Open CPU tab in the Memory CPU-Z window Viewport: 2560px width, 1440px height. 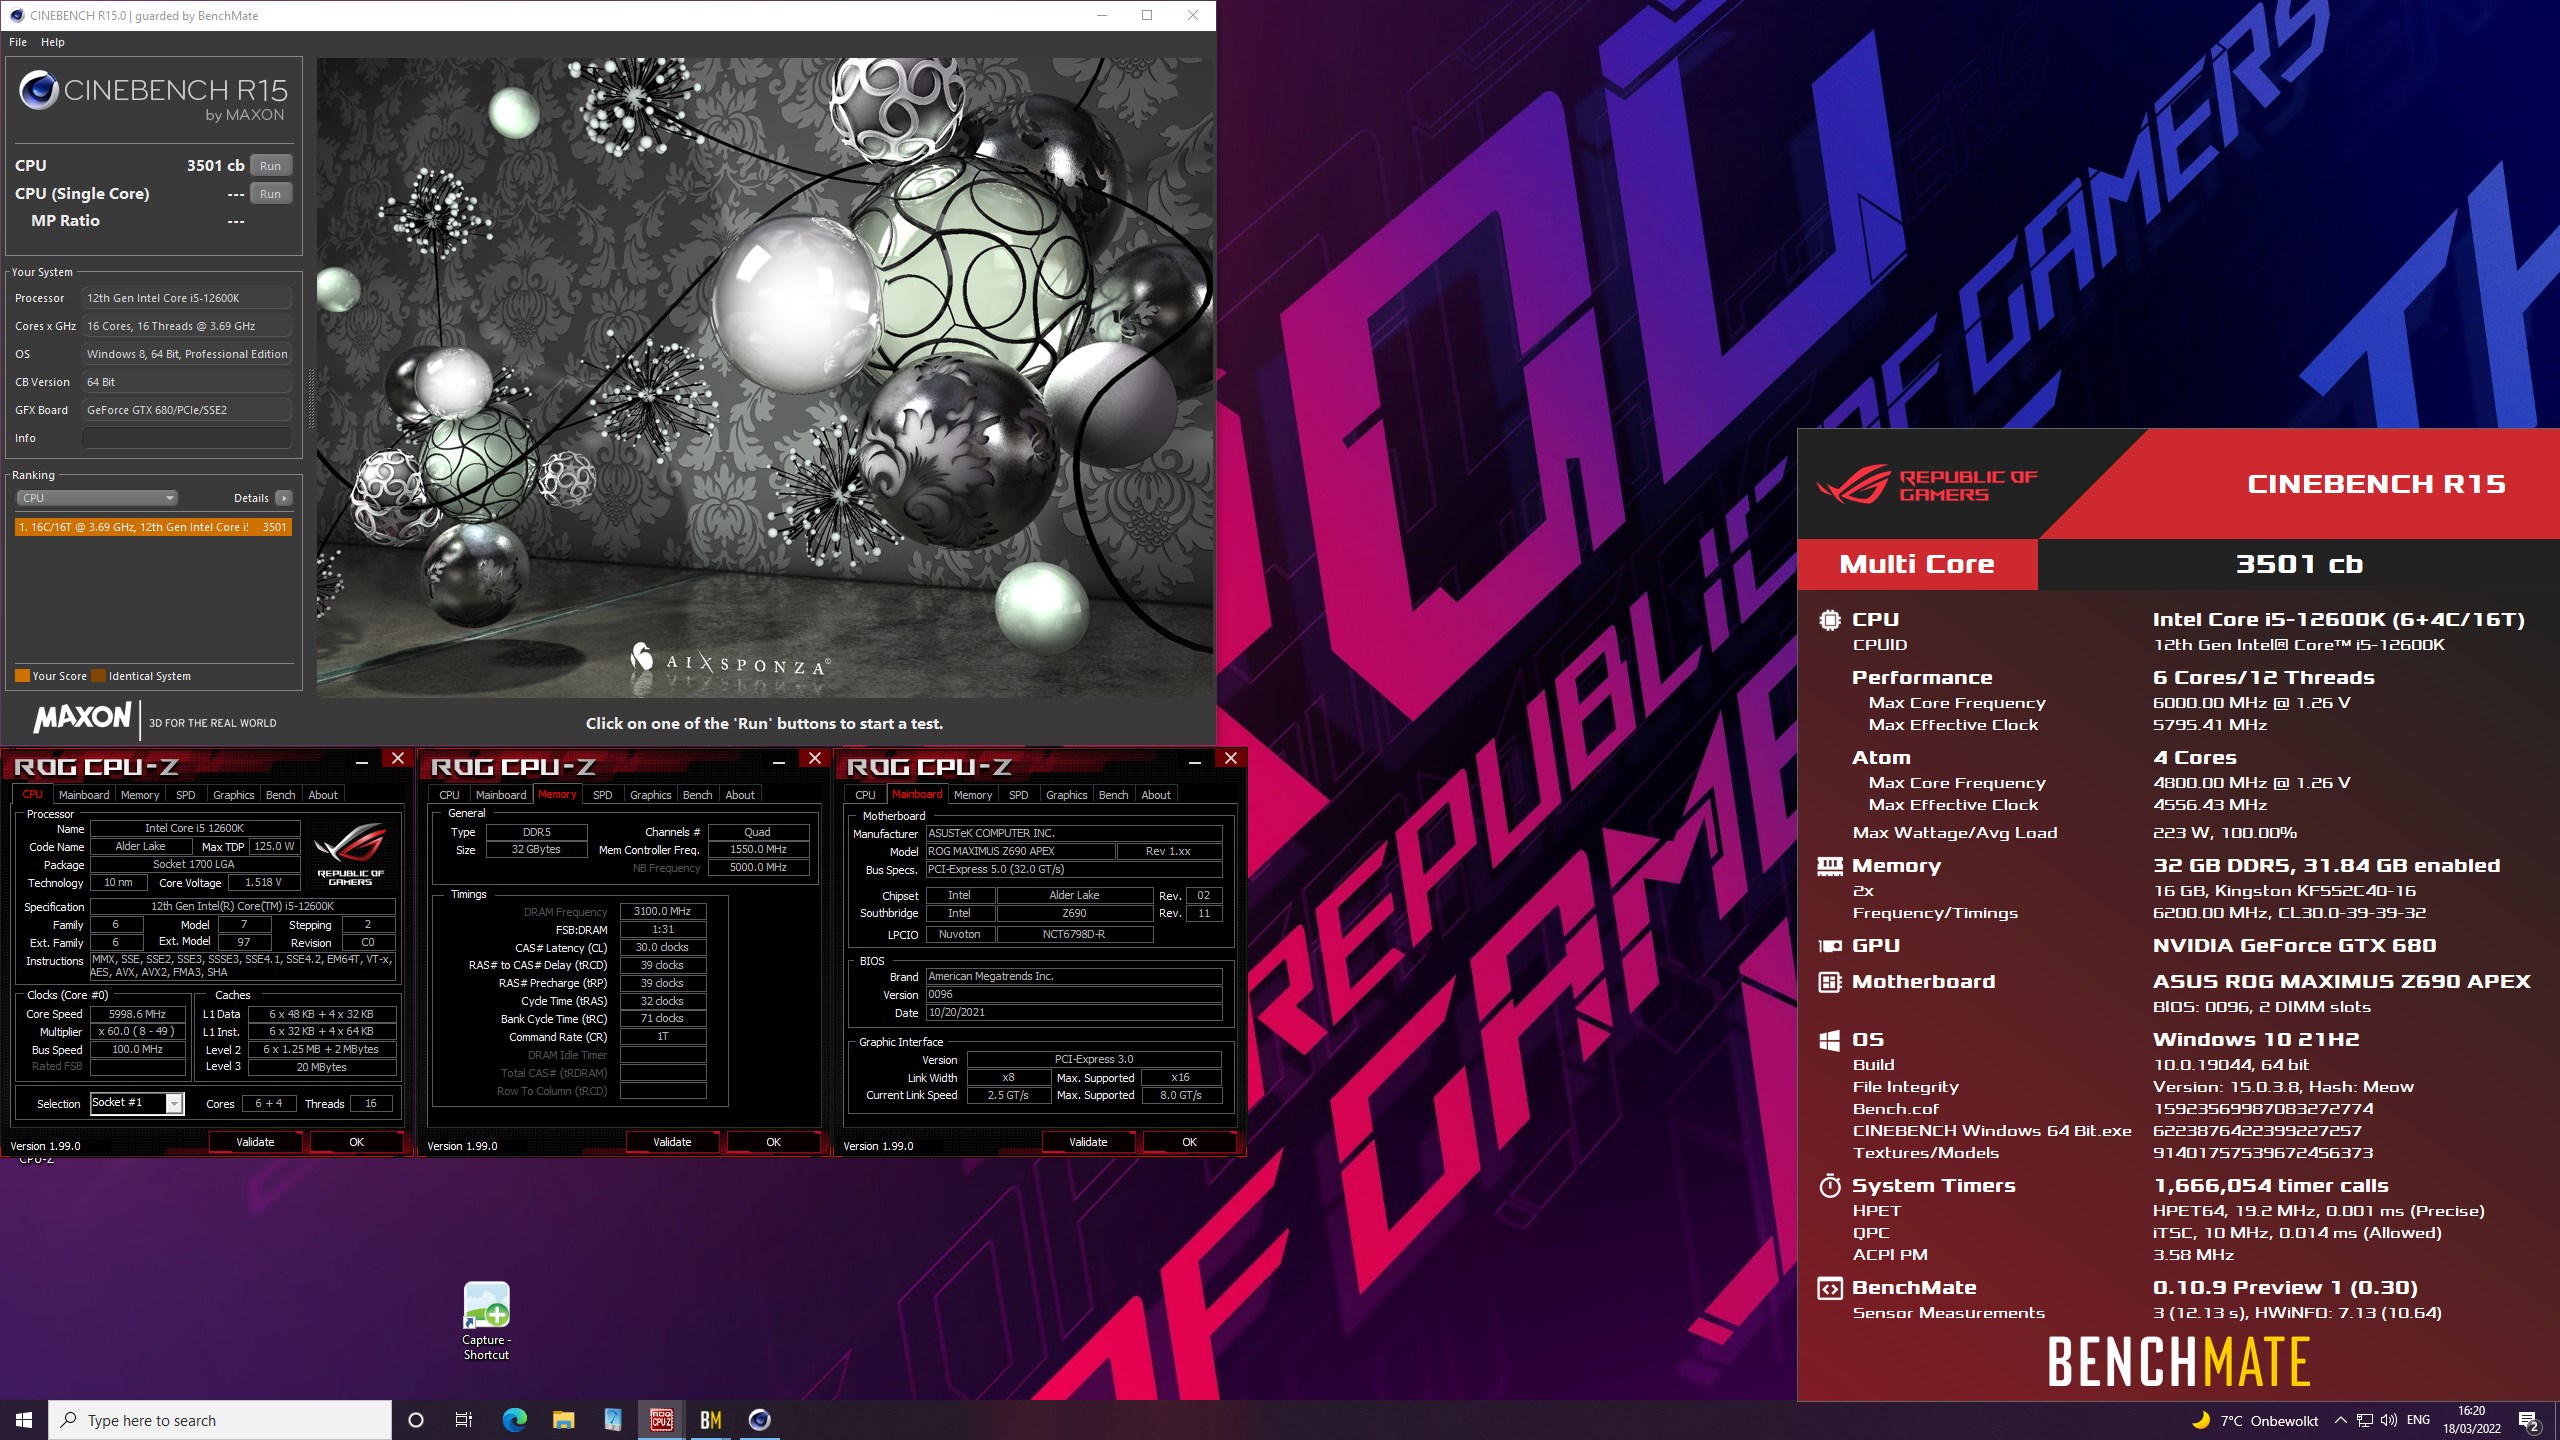450,795
